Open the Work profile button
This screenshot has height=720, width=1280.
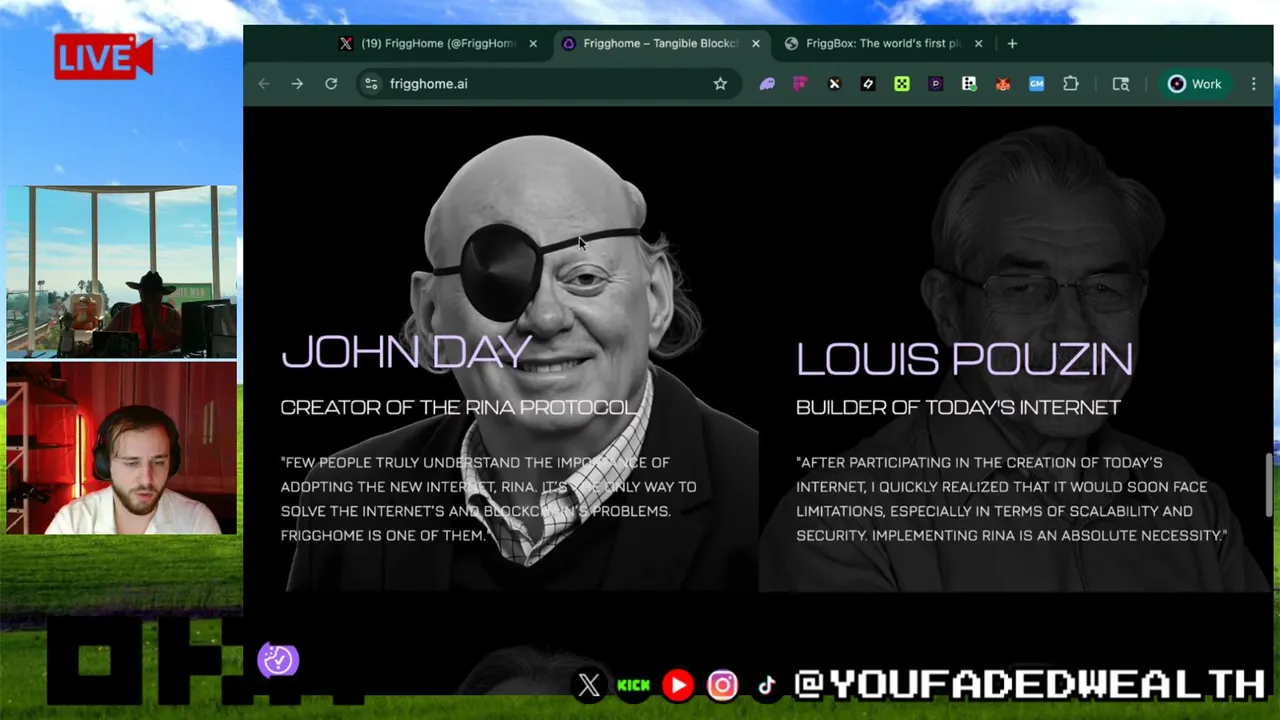(1196, 84)
